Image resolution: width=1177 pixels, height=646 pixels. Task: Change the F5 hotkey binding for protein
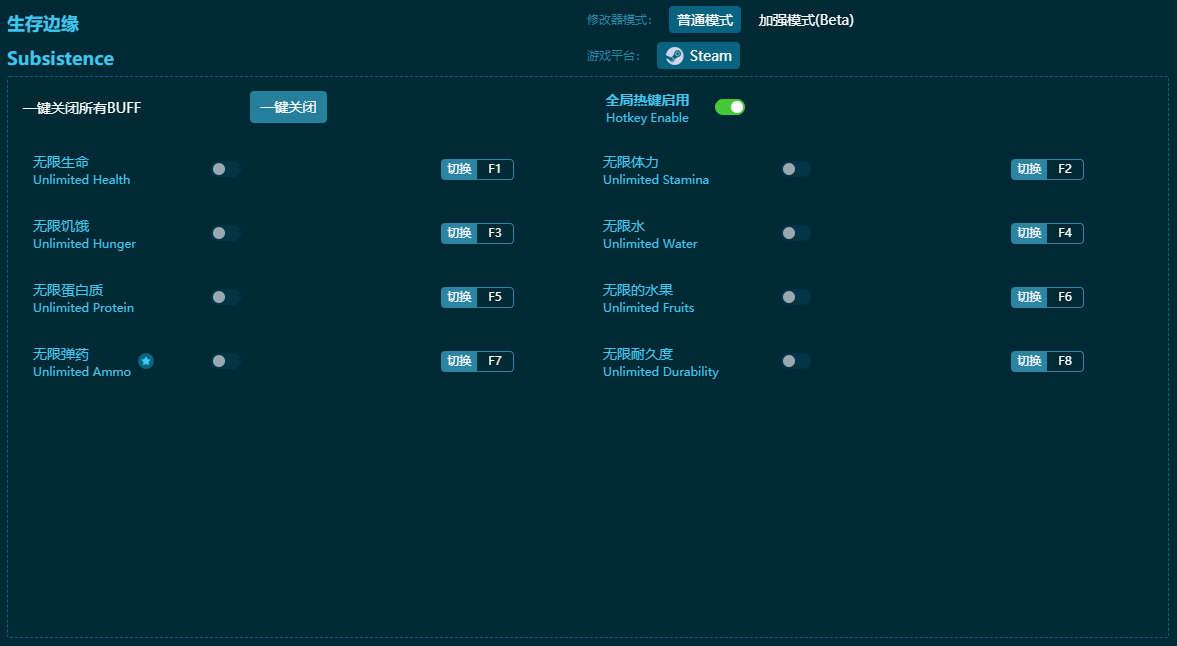[477, 297]
